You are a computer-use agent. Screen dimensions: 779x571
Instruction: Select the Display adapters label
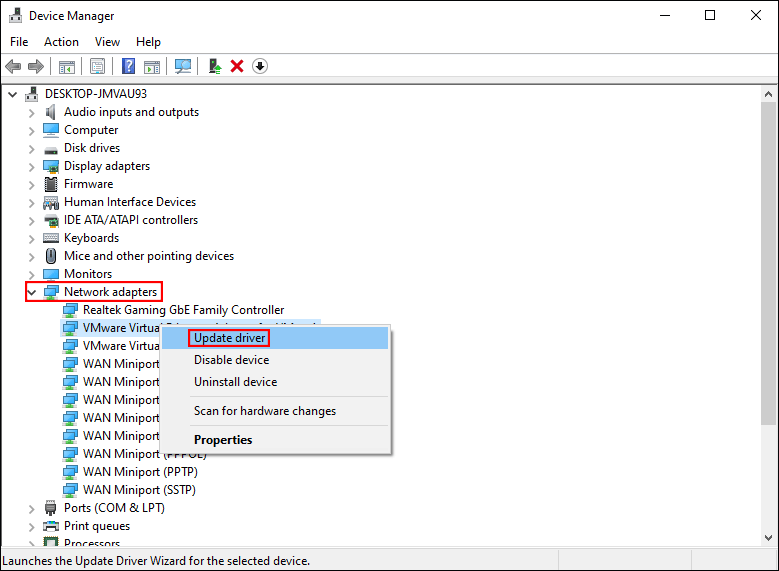point(107,166)
